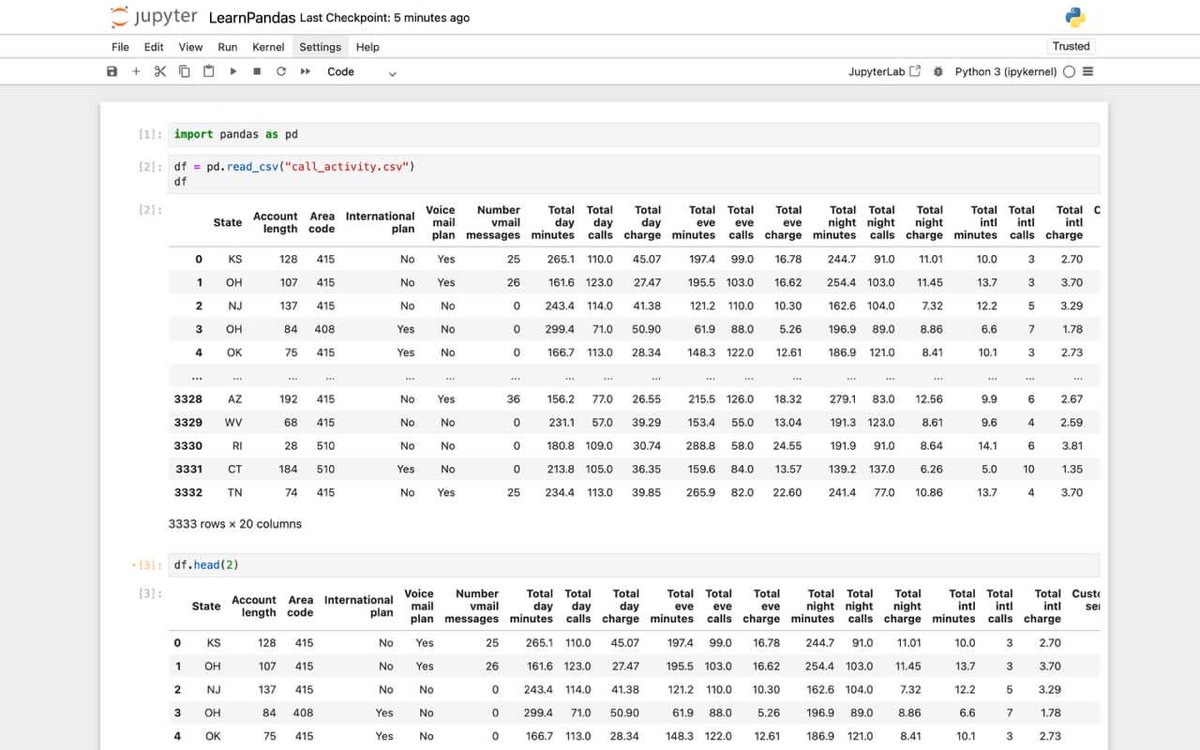Click value 288.8 in row 3330
Screen dimensions: 1200x750
click(x=701, y=446)
